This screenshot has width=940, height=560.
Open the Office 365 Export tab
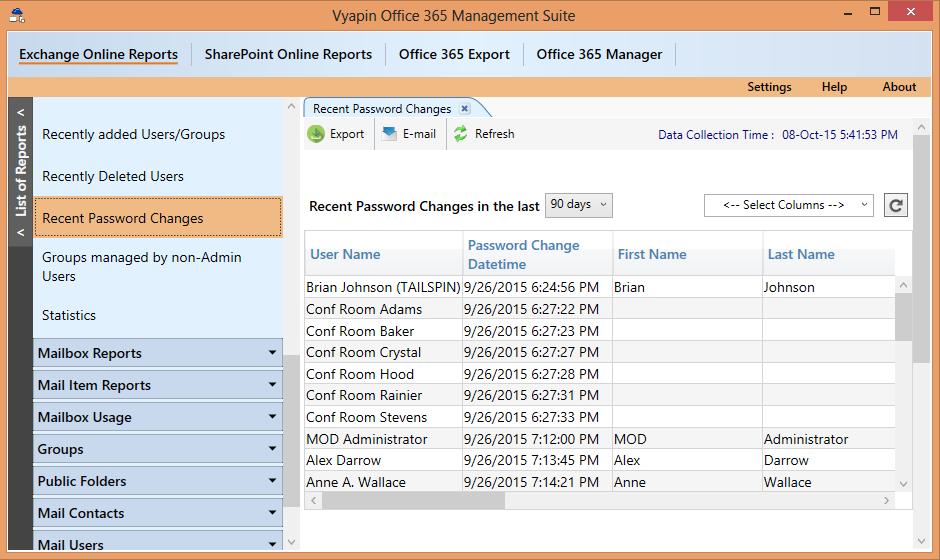pyautogui.click(x=454, y=55)
